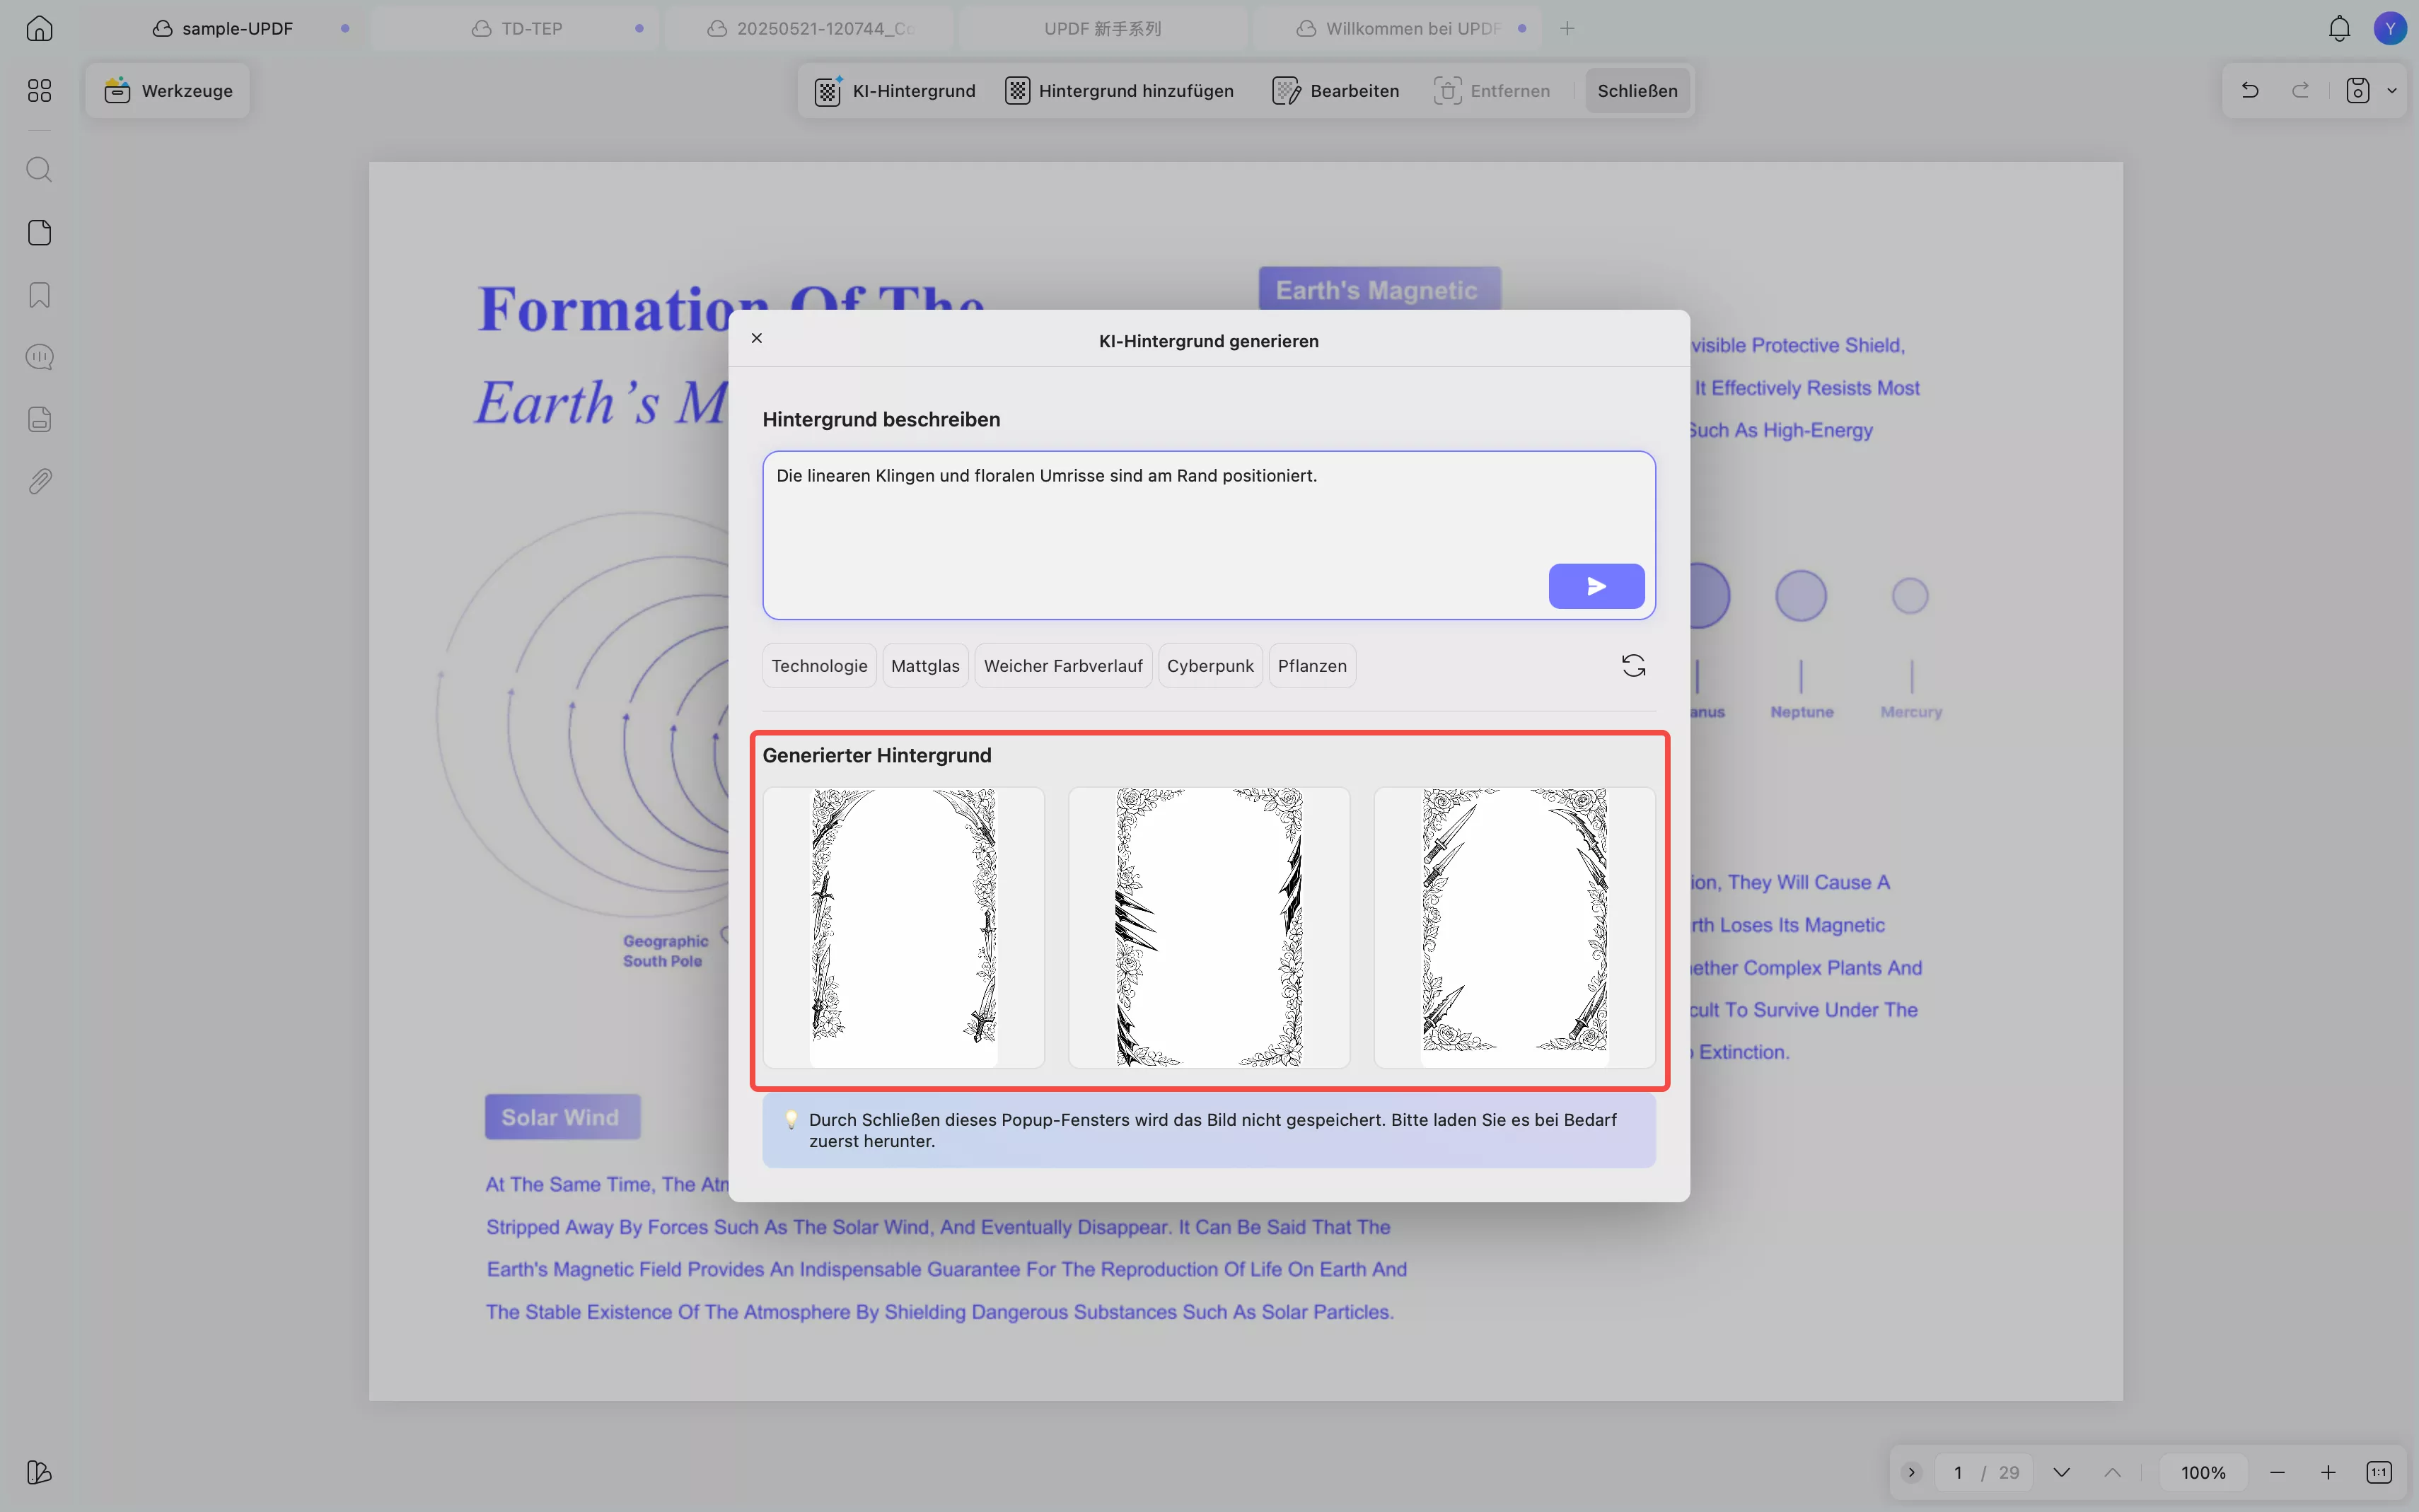Open the thumbnails grid sidebar icon
The width and height of the screenshot is (2419, 1512).
39,91
